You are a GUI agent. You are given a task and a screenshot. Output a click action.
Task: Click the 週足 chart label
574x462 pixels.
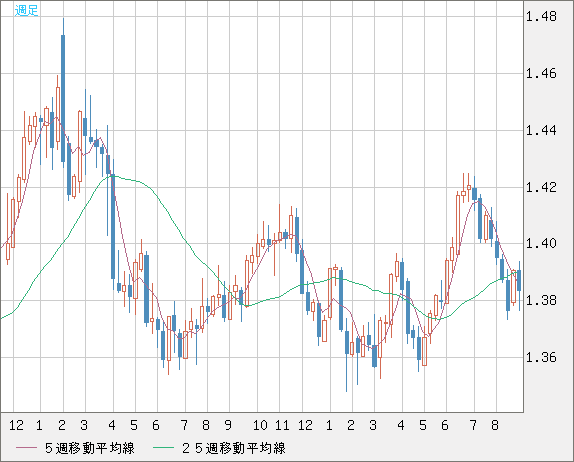pyautogui.click(x=26, y=10)
